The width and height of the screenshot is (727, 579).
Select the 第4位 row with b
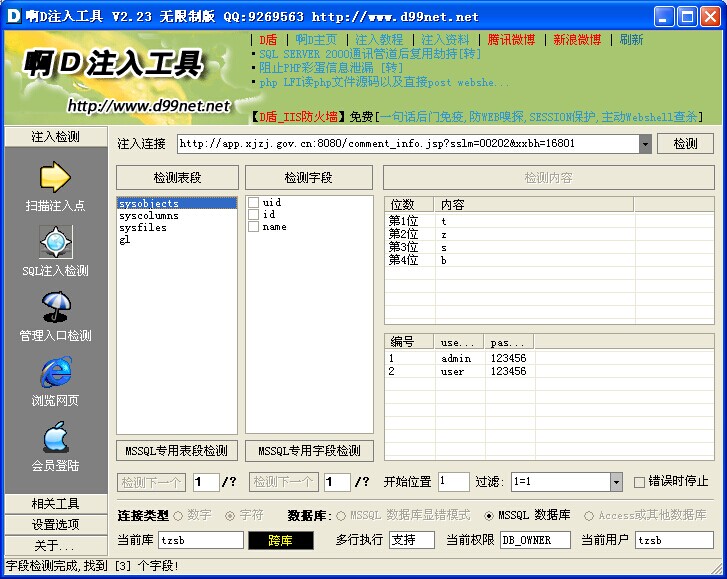[549, 260]
